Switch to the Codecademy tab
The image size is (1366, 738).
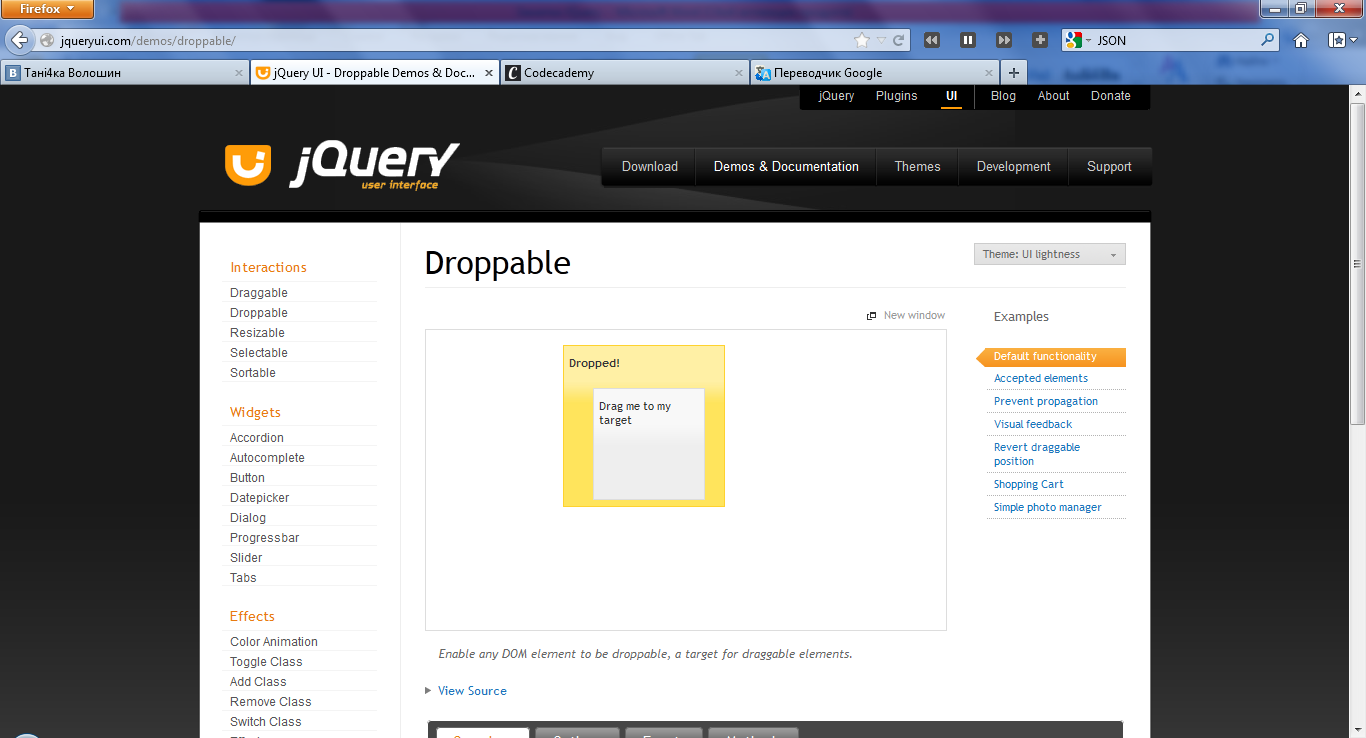pos(625,72)
